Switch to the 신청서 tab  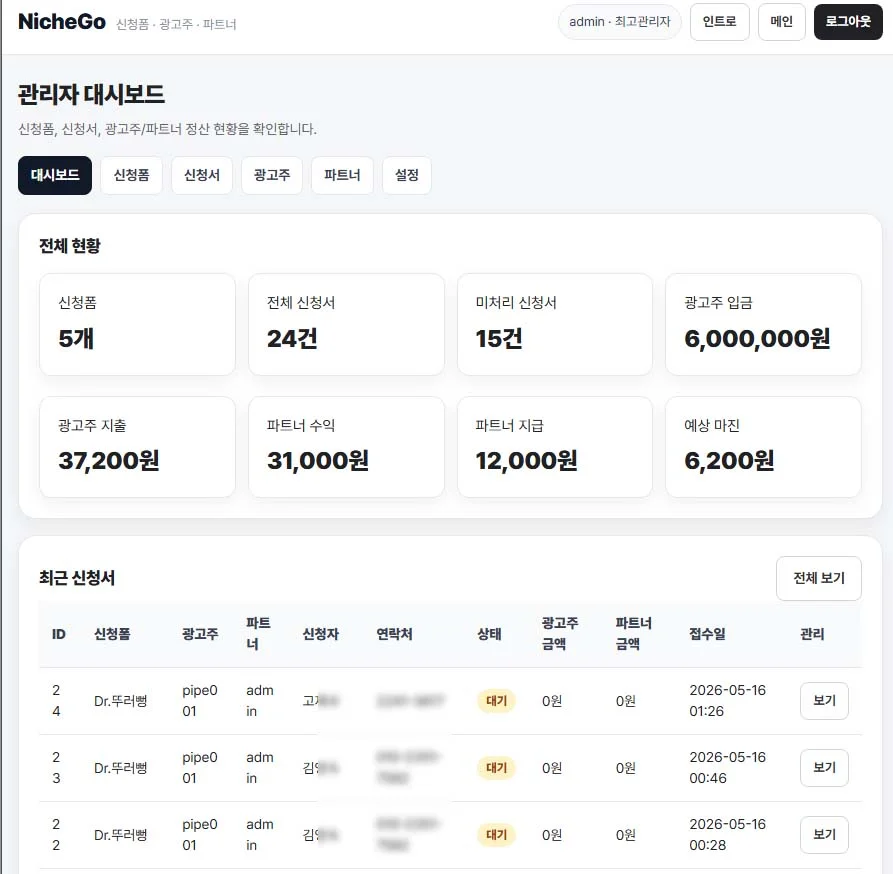[x=202, y=175]
